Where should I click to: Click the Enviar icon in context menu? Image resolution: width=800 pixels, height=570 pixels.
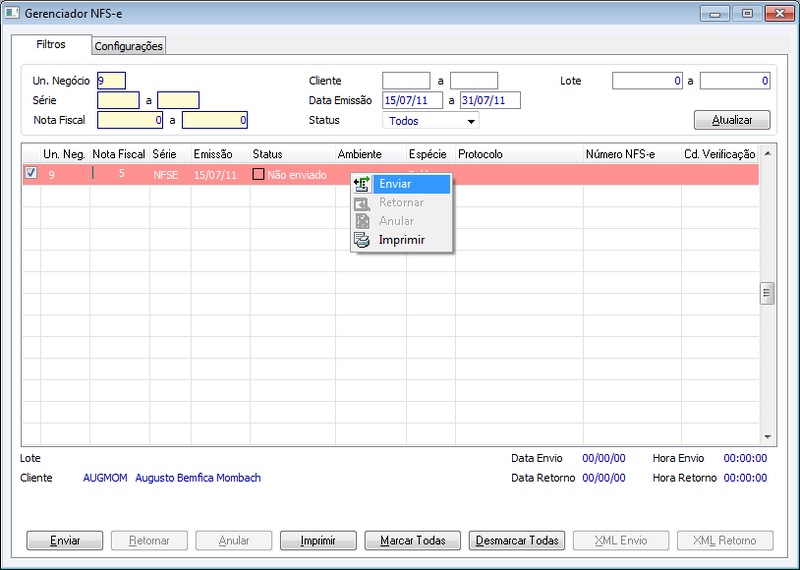(x=362, y=184)
